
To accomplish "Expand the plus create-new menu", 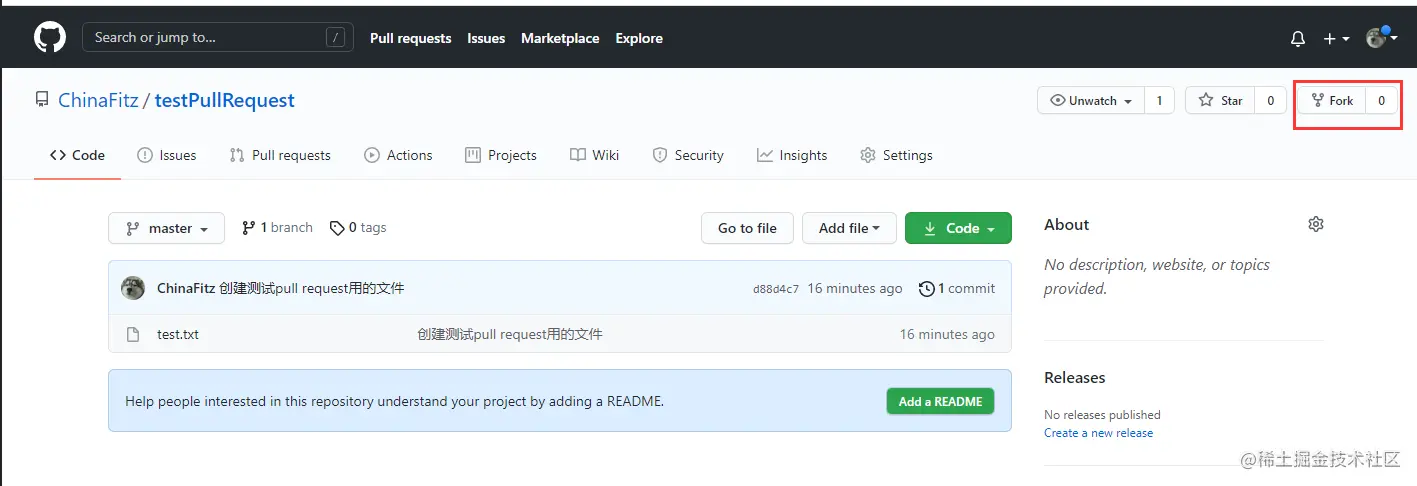I will [1337, 39].
